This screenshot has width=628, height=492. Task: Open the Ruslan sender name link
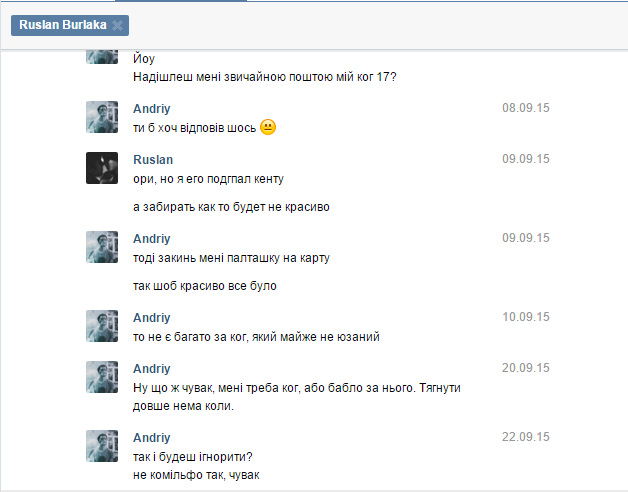pyautogui.click(x=153, y=159)
